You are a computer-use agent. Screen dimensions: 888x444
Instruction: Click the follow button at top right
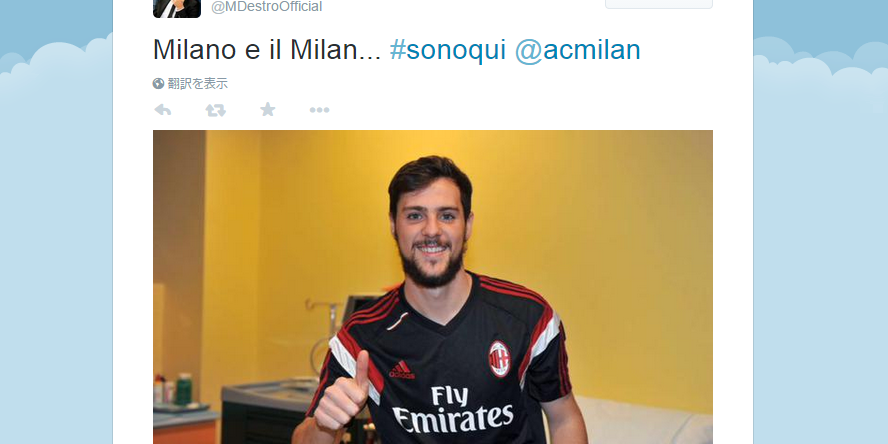[x=659, y=4]
